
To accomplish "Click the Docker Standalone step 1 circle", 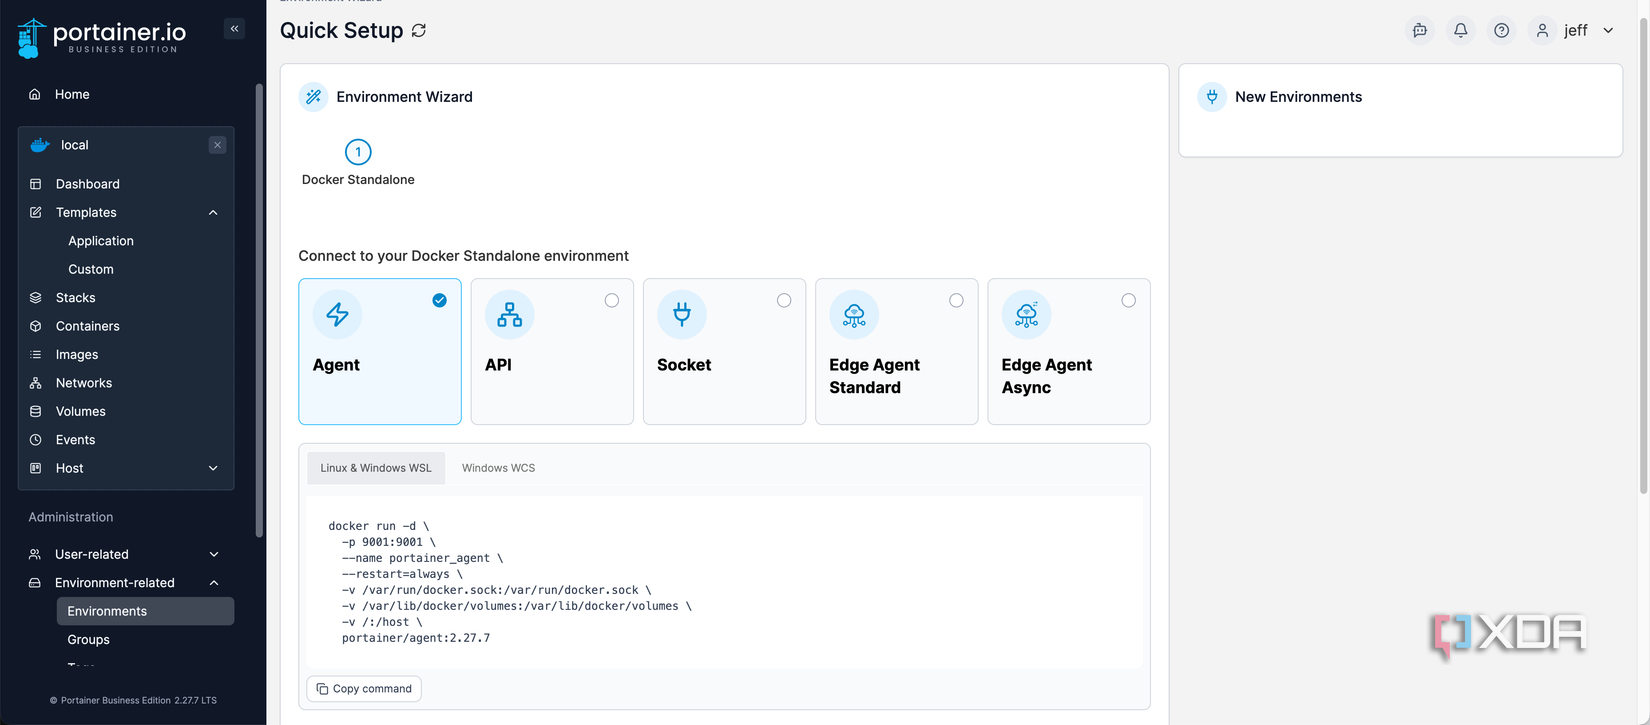I will 358,152.
